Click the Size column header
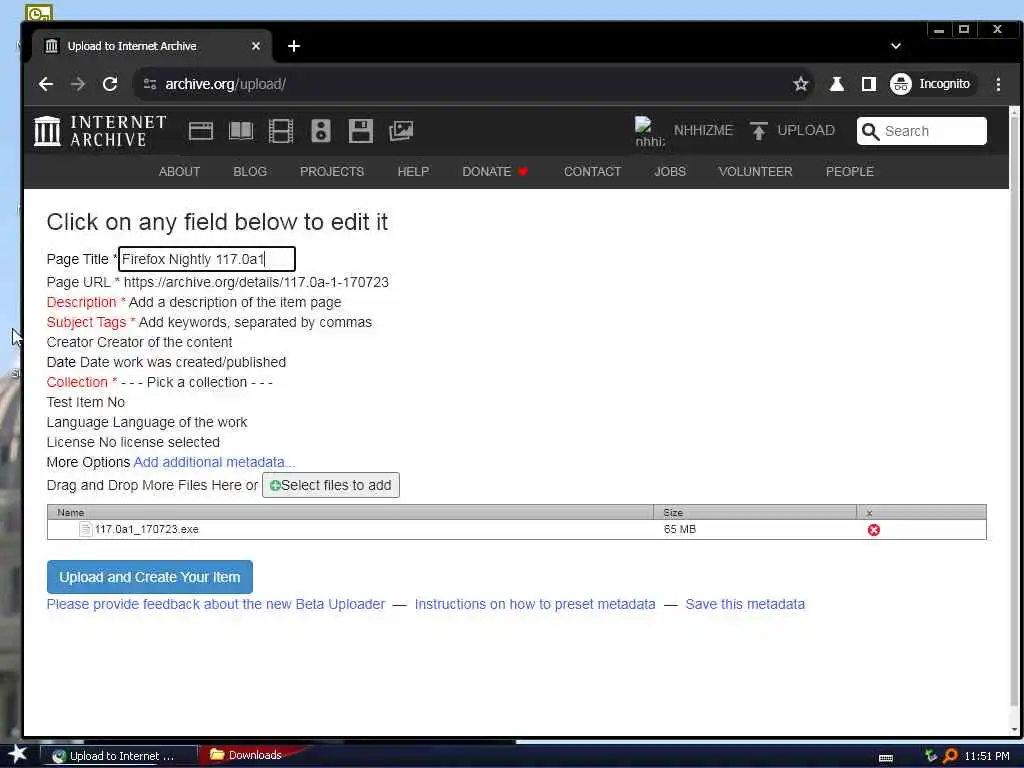Image resolution: width=1024 pixels, height=768 pixels. tap(755, 513)
